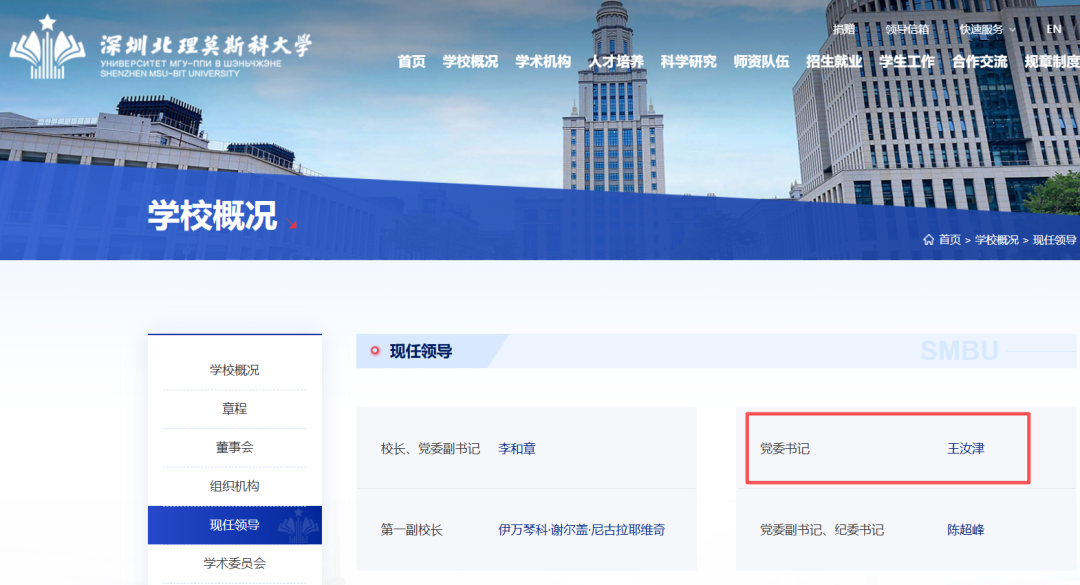Open profile of 李和章
Image resolution: width=1080 pixels, height=585 pixels.
(517, 449)
